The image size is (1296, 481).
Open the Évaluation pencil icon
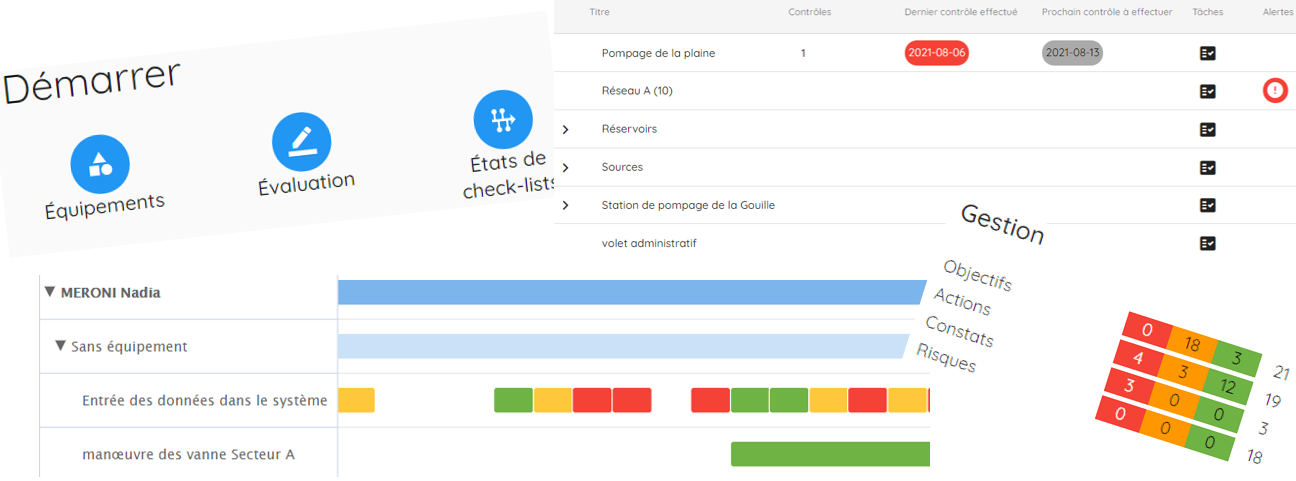click(x=301, y=142)
